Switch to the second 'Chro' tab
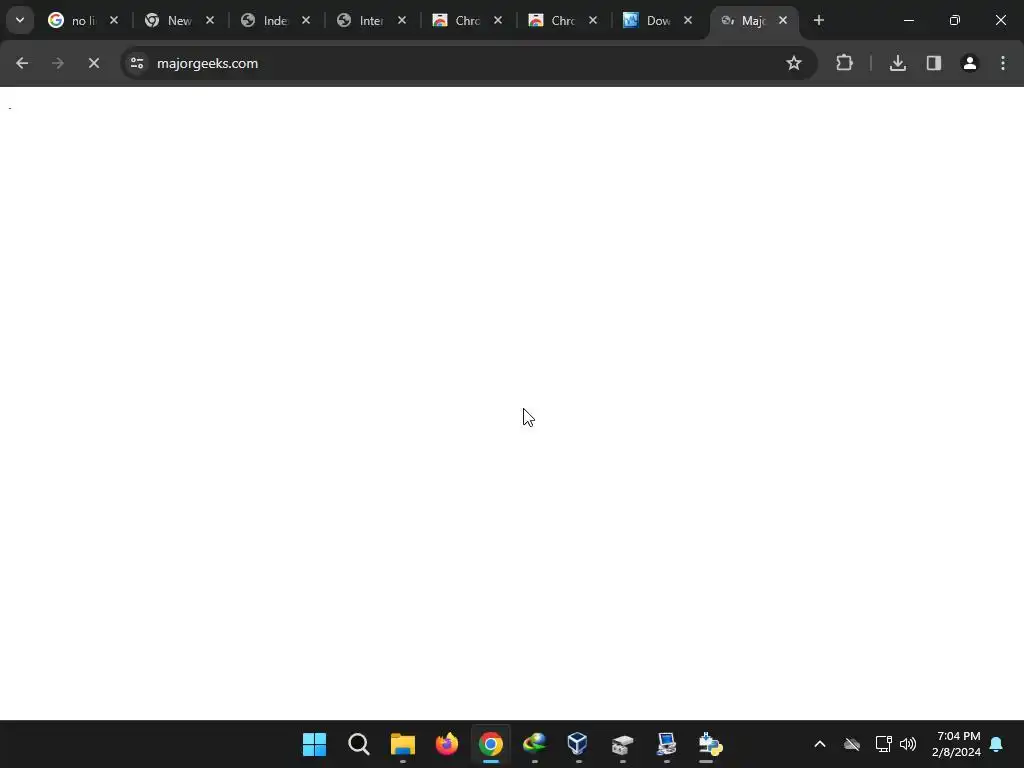 [552, 20]
